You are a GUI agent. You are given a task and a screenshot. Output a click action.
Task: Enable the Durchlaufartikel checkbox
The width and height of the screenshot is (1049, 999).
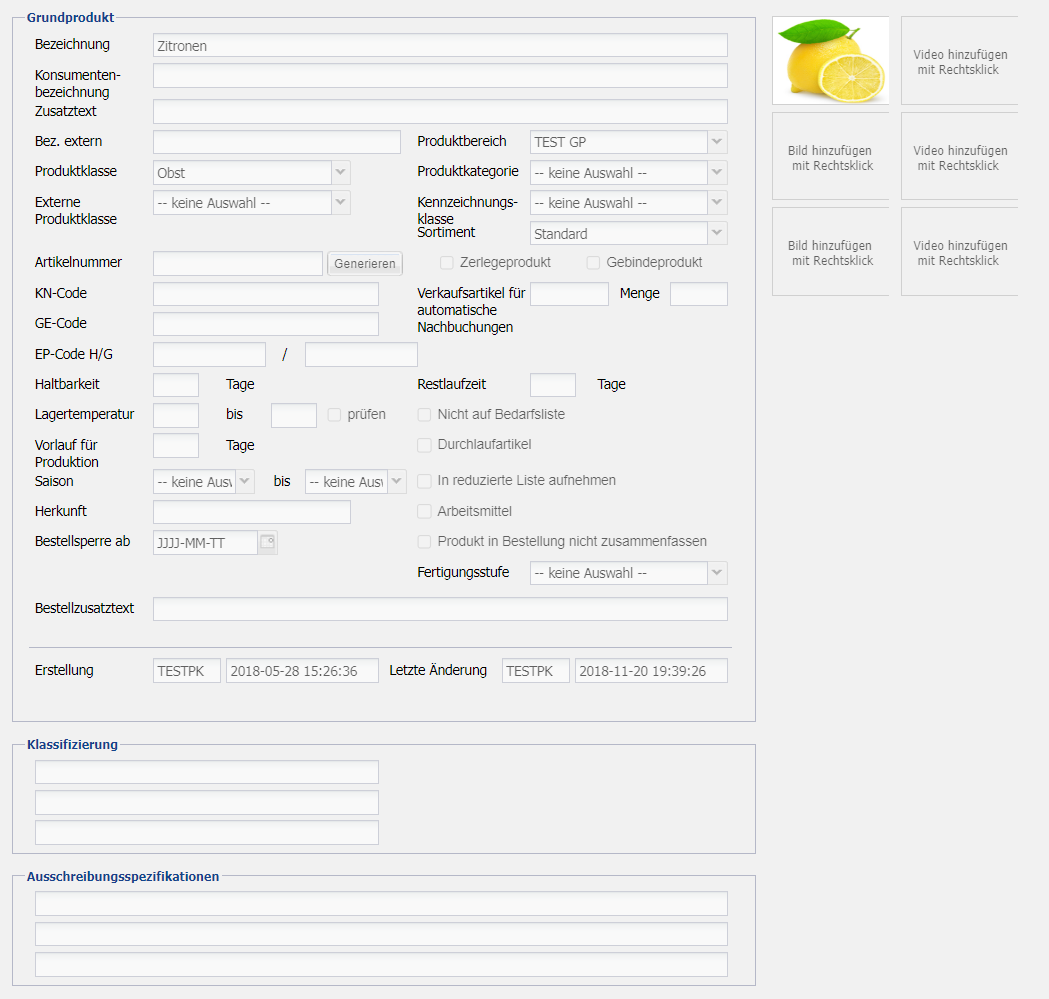click(x=425, y=444)
